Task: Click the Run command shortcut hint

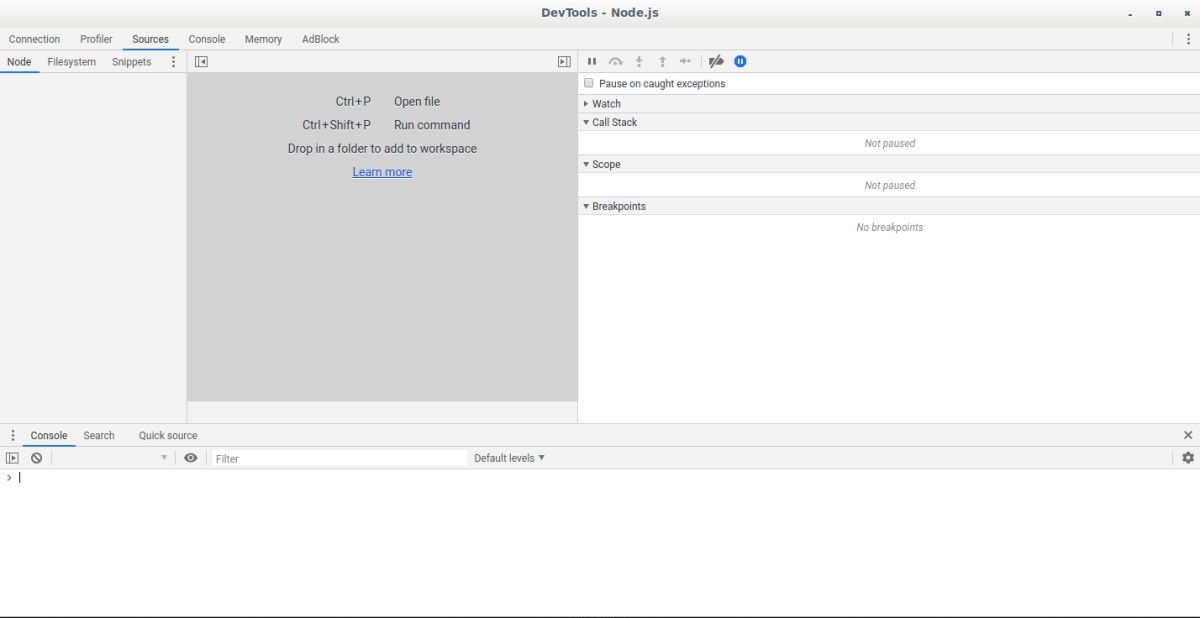Action: [x=432, y=125]
